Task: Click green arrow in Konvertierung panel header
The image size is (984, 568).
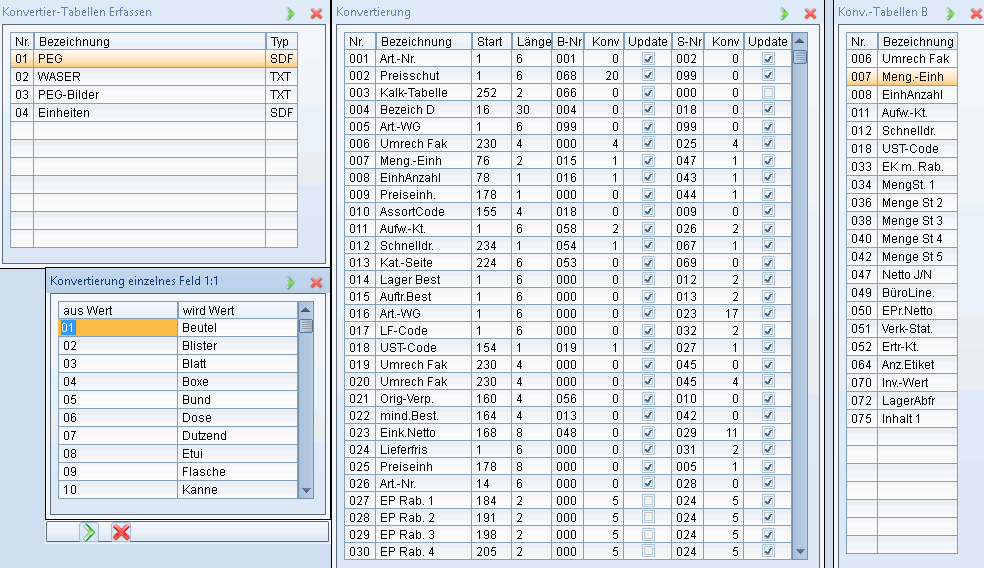Action: pos(785,14)
